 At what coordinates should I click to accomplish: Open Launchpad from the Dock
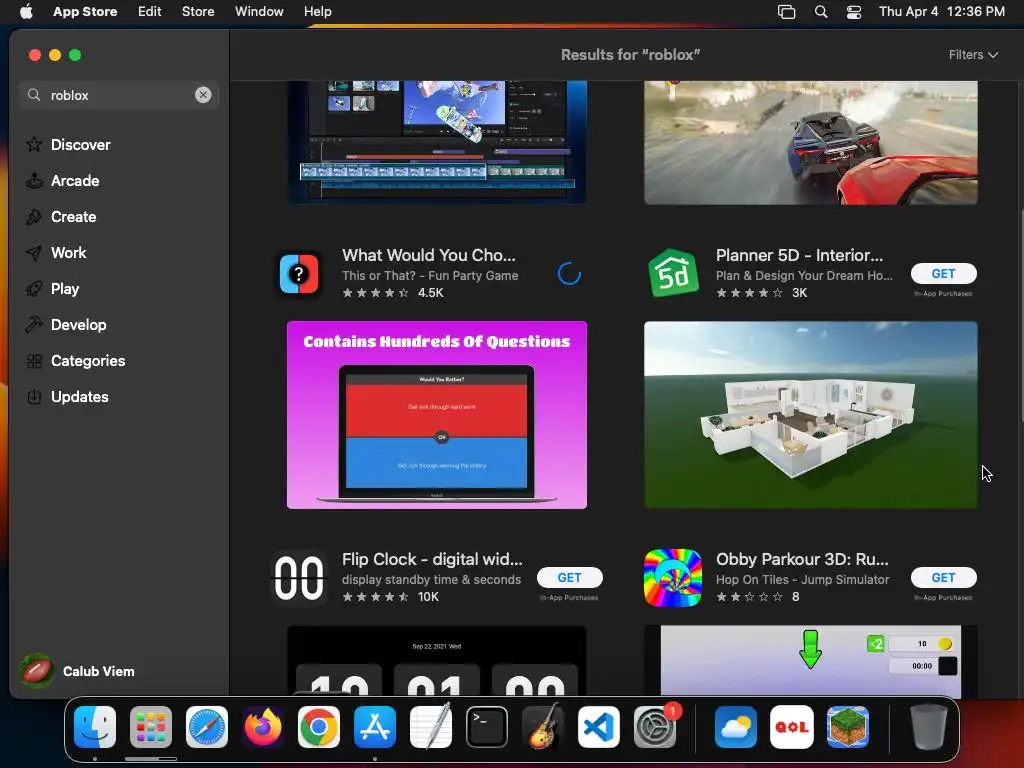pos(151,727)
